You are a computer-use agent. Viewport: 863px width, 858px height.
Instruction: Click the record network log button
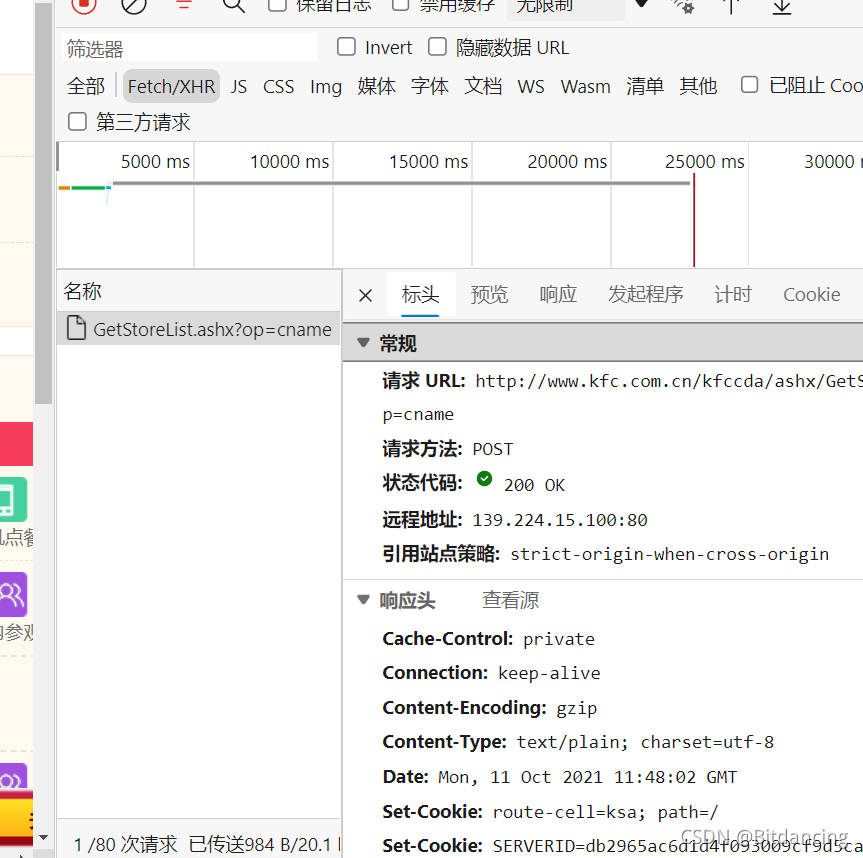click(84, 4)
